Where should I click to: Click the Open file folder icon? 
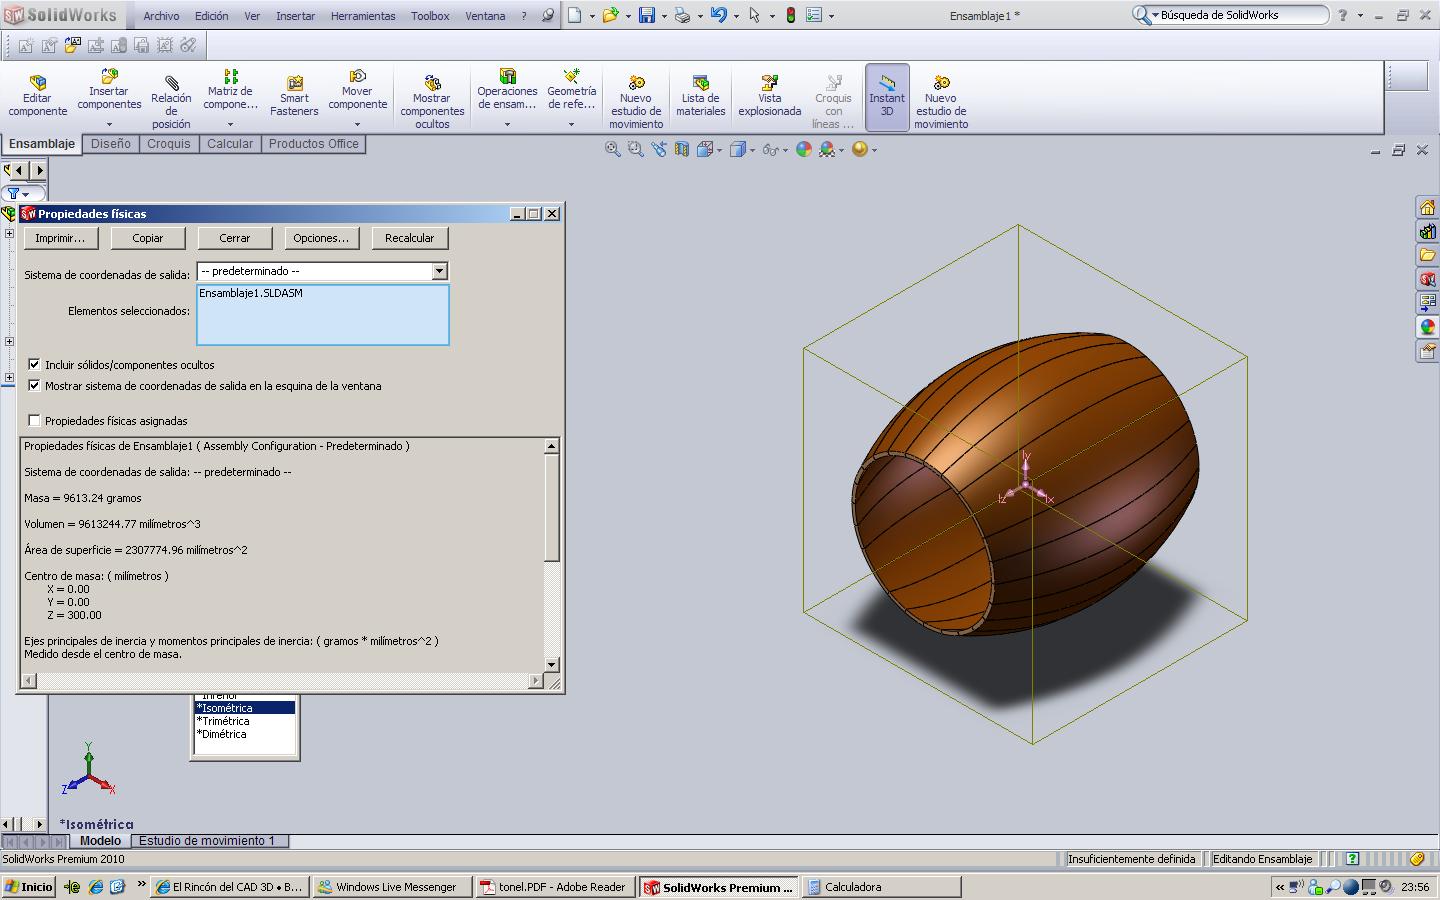pos(610,15)
